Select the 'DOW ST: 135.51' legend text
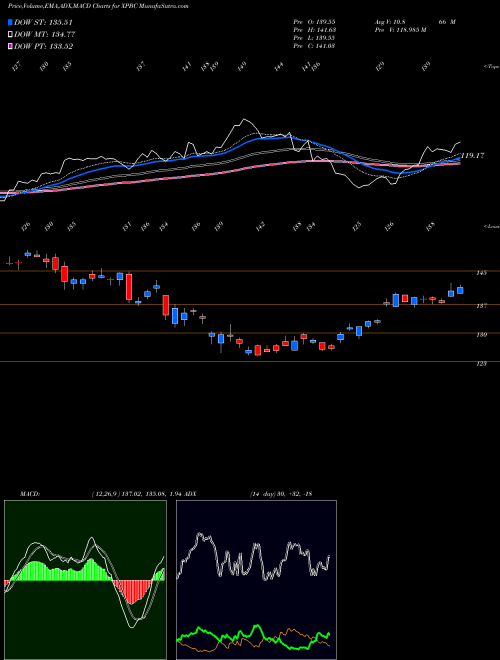500x660 pixels. coord(44,23)
